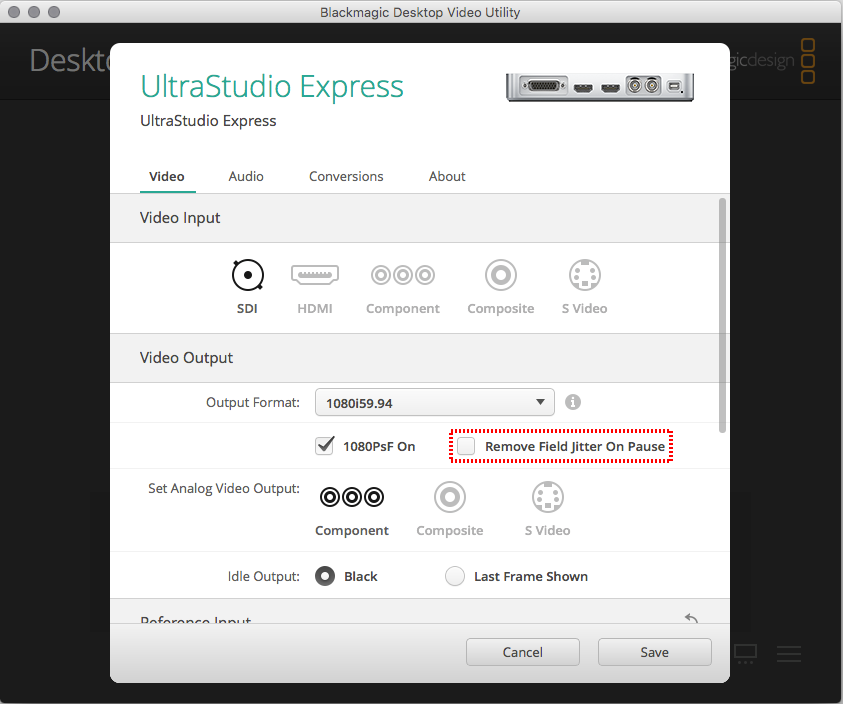The width and height of the screenshot is (863, 724).
Task: Click the red window close button
Action: pyautogui.click(x=14, y=12)
